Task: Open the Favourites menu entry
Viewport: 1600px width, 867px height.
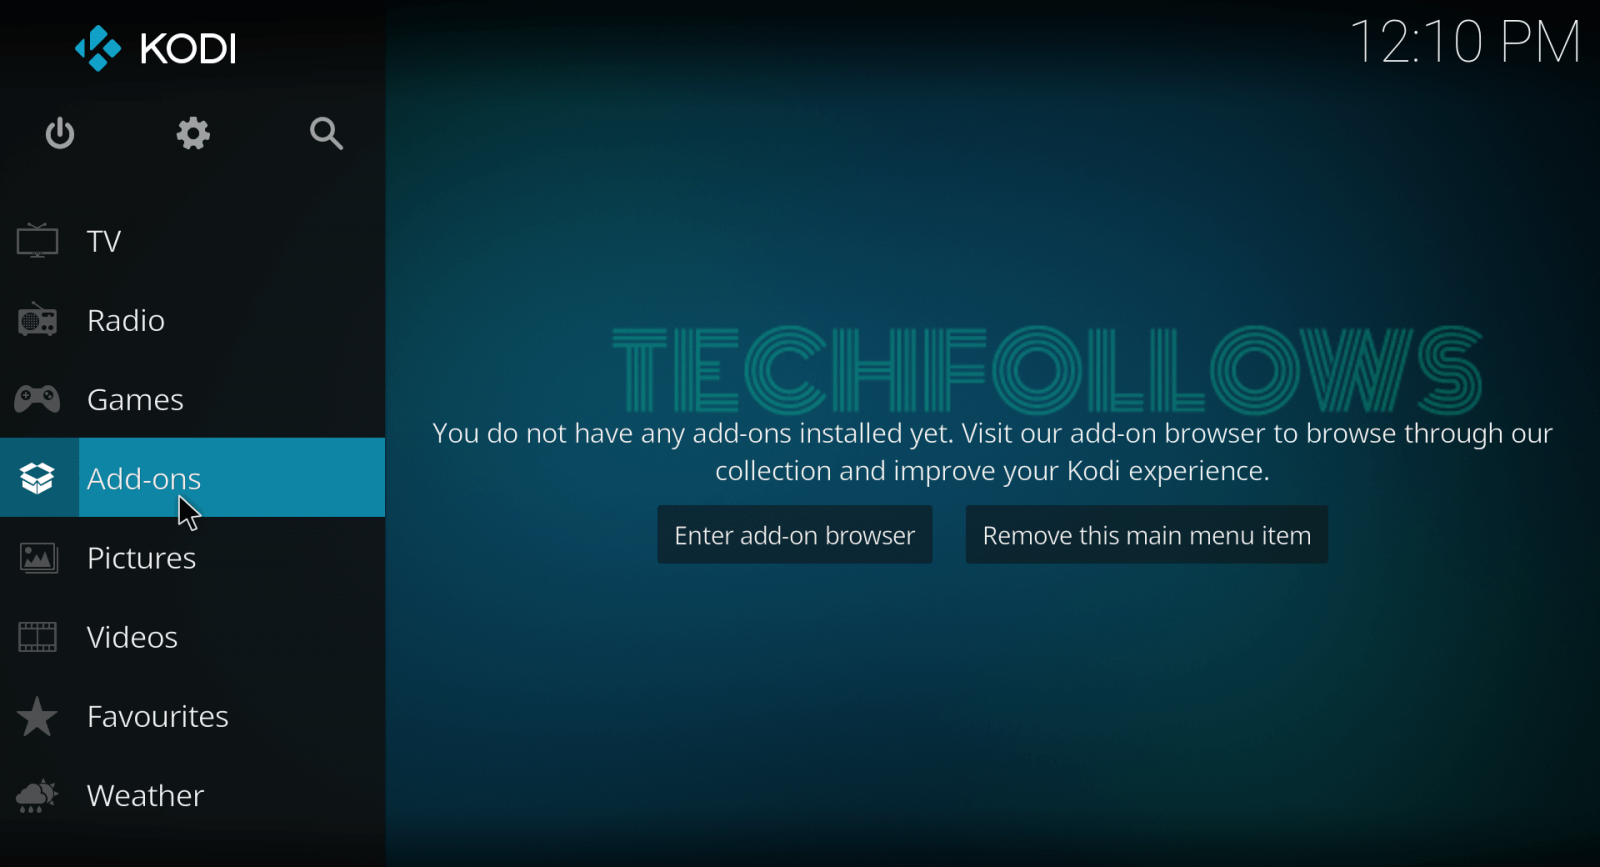Action: pos(158,716)
